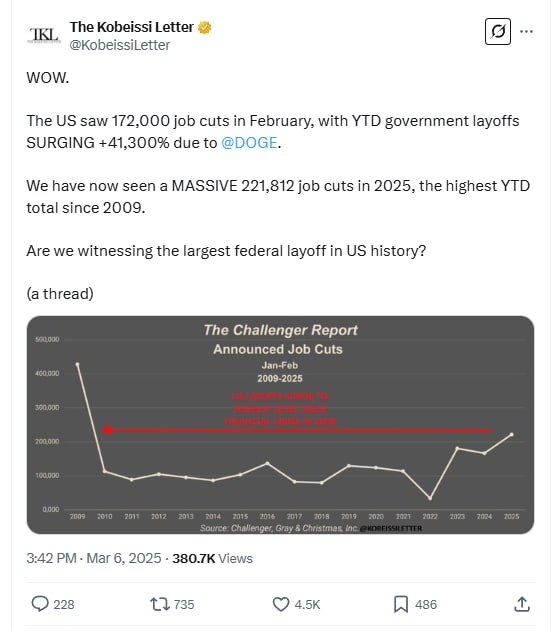Open the @DOGE mention link
Viewport: 557px width, 631px height.
point(249,143)
